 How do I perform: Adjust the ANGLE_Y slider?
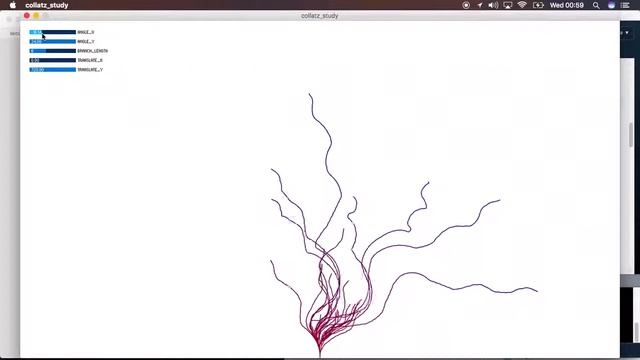click(53, 41)
